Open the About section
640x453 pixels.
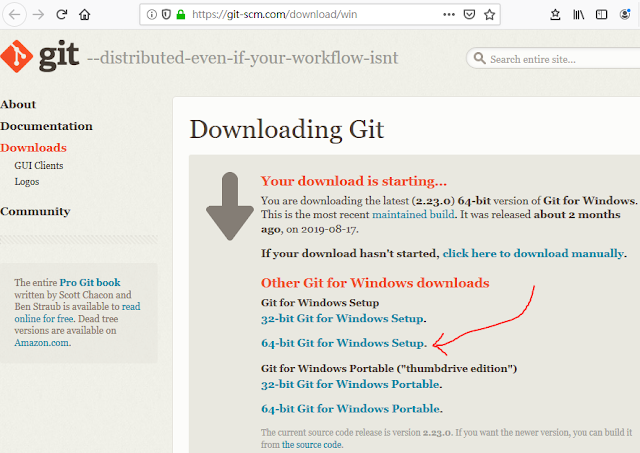(18, 104)
